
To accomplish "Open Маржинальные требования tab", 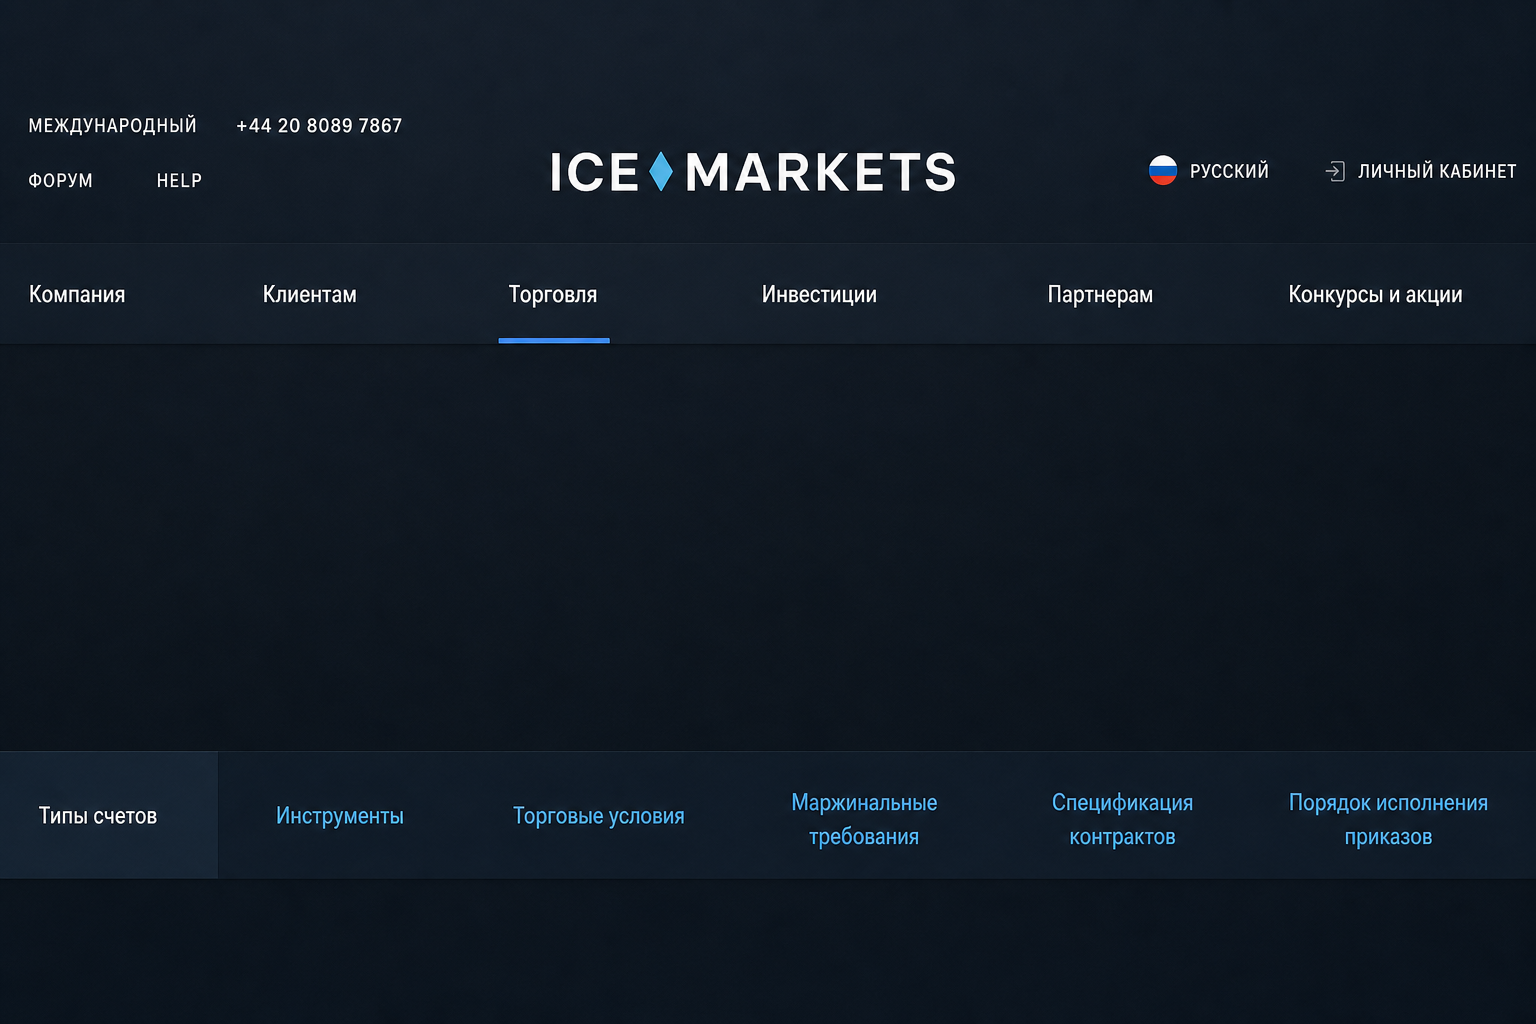I will click(x=864, y=819).
